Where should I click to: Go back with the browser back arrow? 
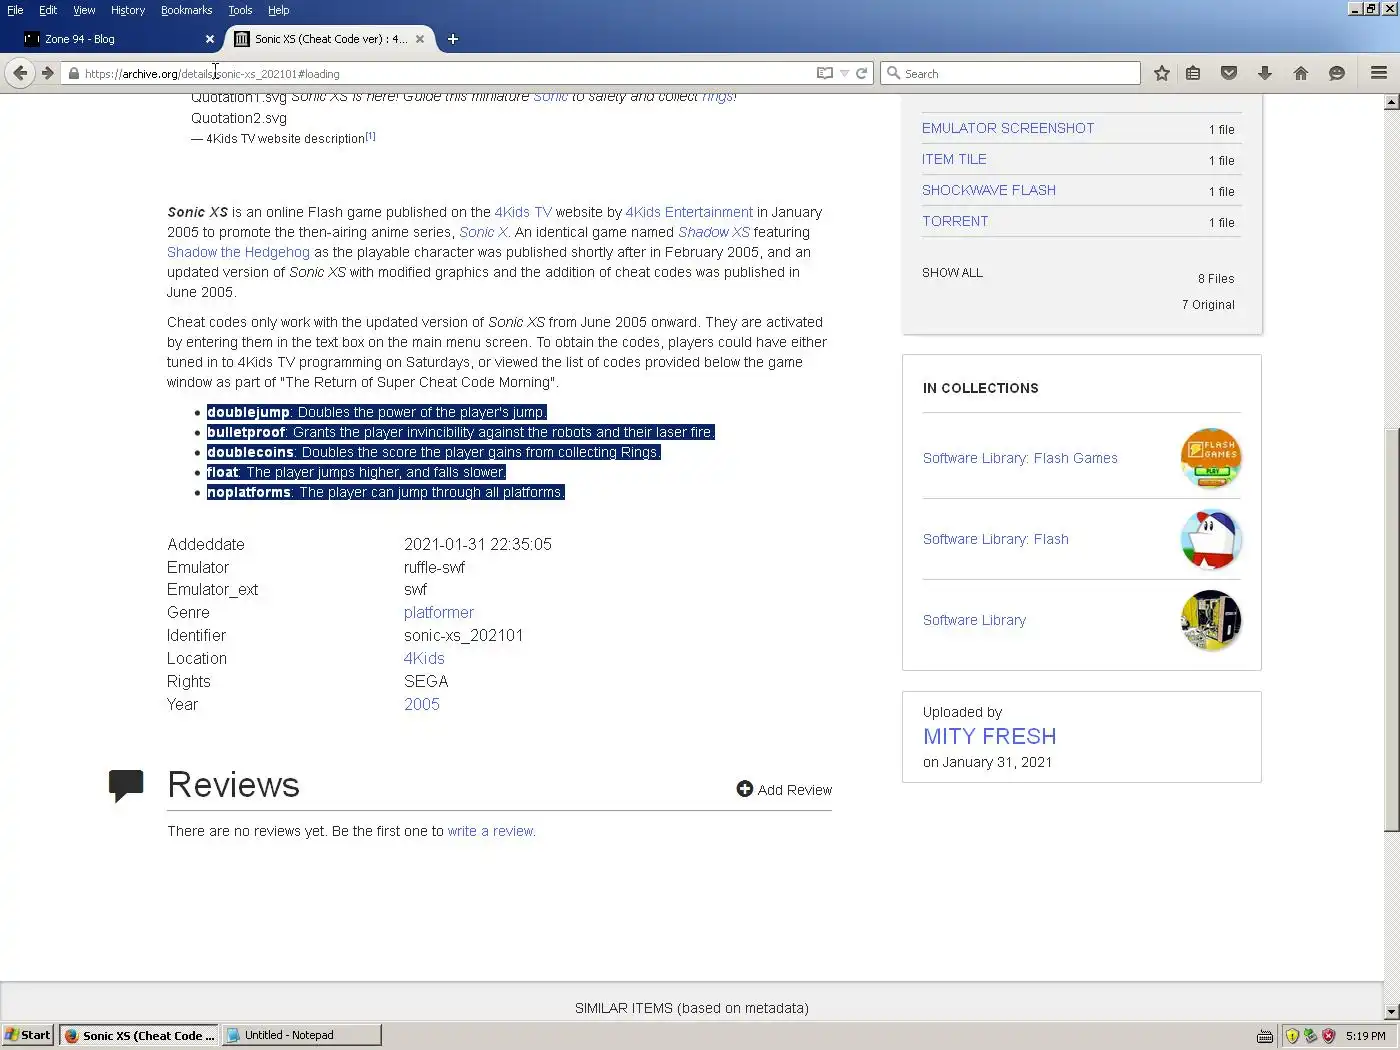pos(20,73)
